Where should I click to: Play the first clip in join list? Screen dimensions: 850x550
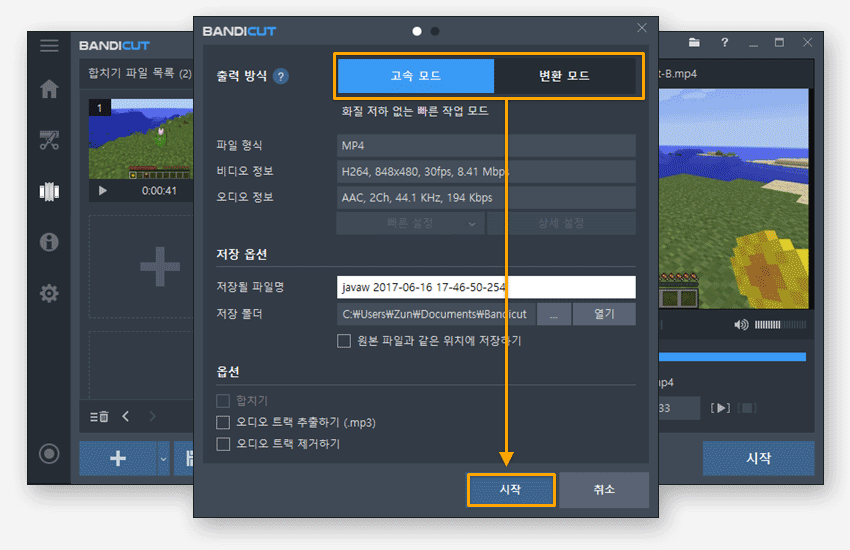(x=102, y=191)
